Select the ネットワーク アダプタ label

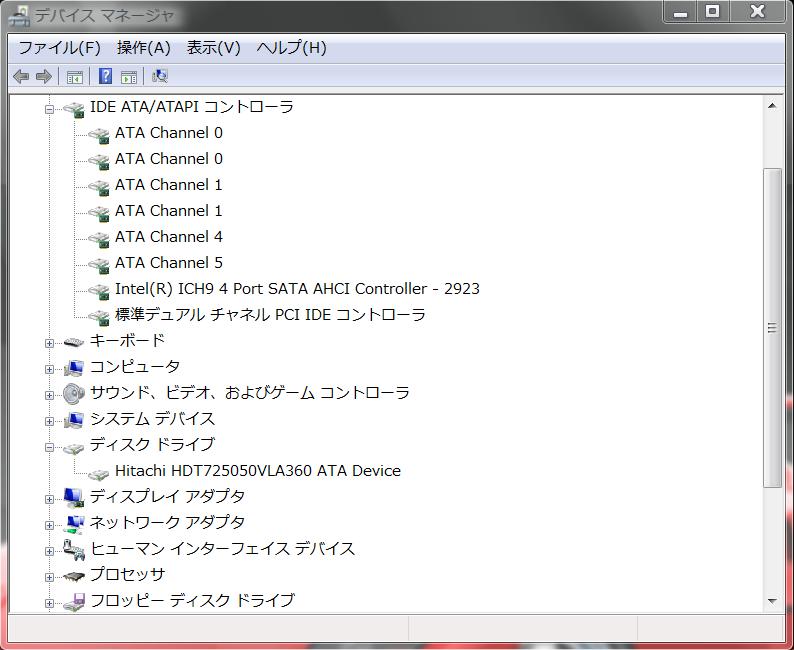167,522
